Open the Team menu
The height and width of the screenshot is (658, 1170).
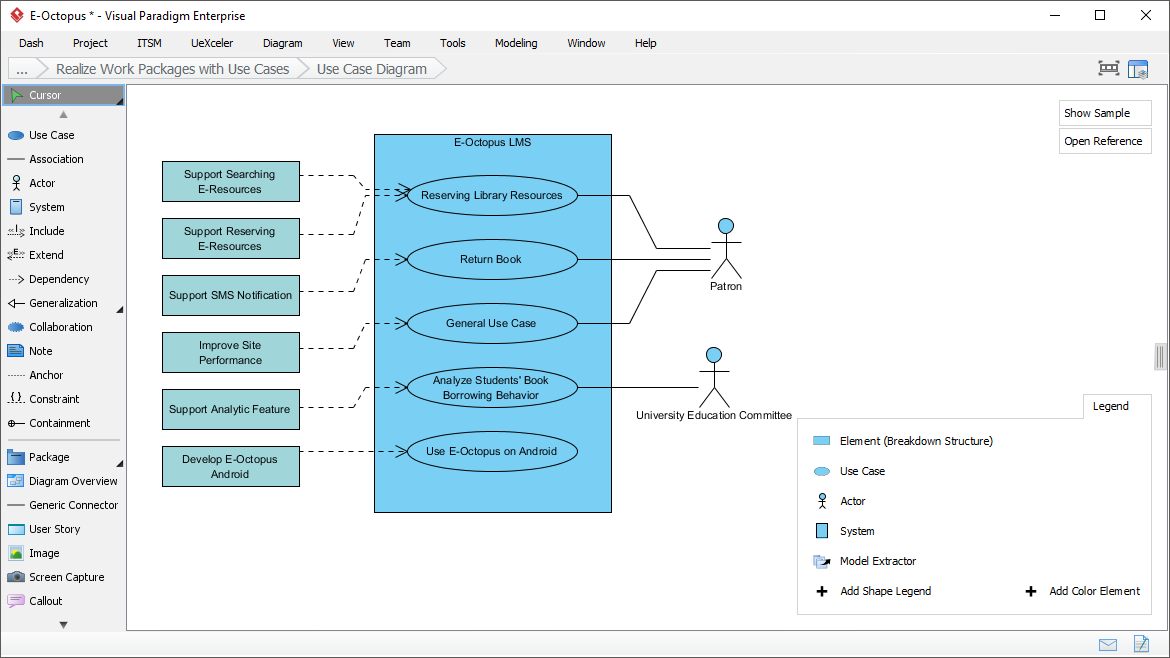(397, 43)
